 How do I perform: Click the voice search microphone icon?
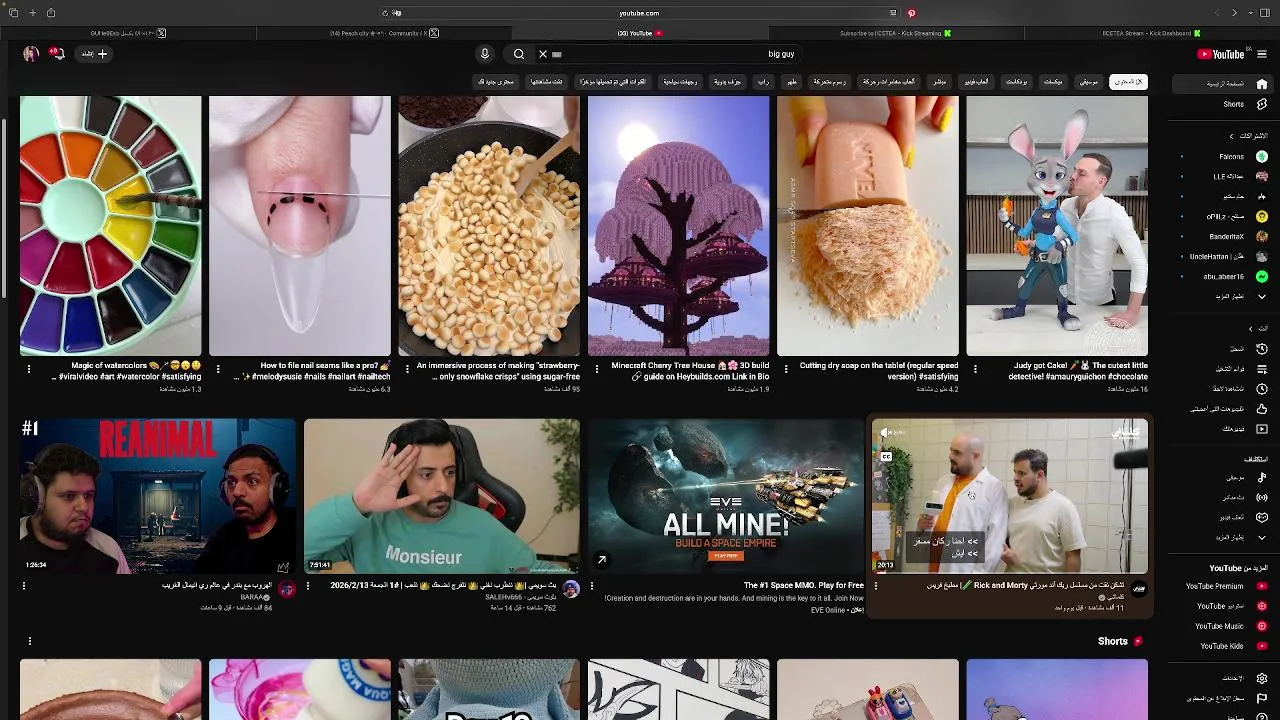(x=485, y=54)
